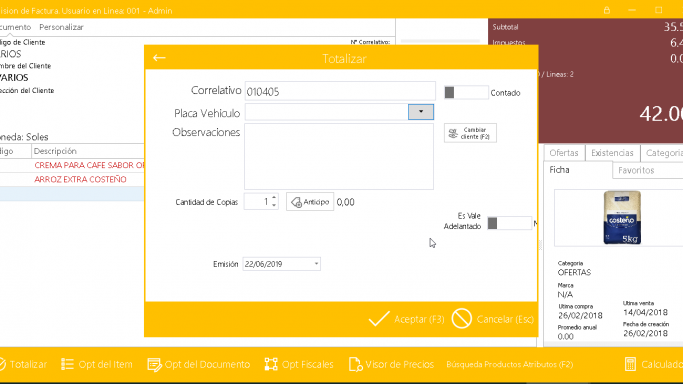Open Opt del Documento icon
683x384 pixels.
point(154,364)
